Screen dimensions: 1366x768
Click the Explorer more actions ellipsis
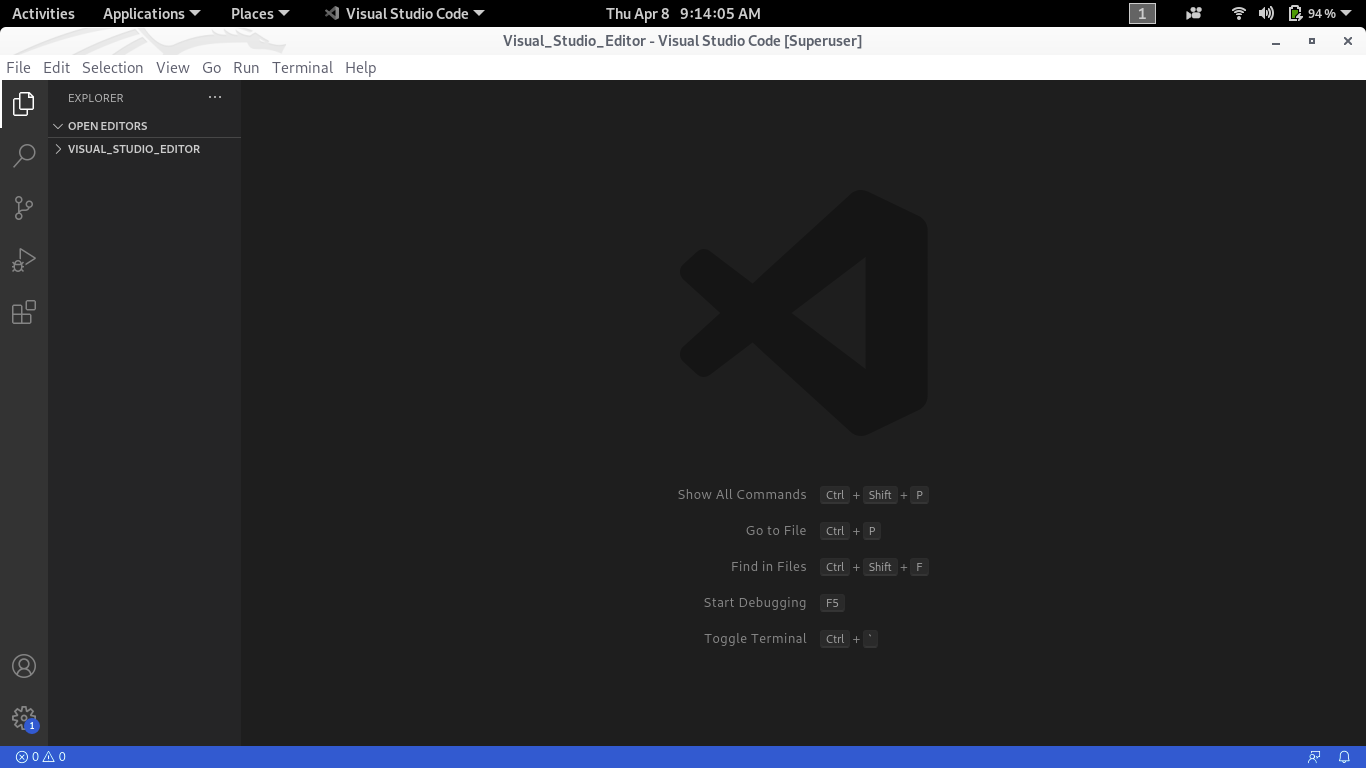coord(215,97)
